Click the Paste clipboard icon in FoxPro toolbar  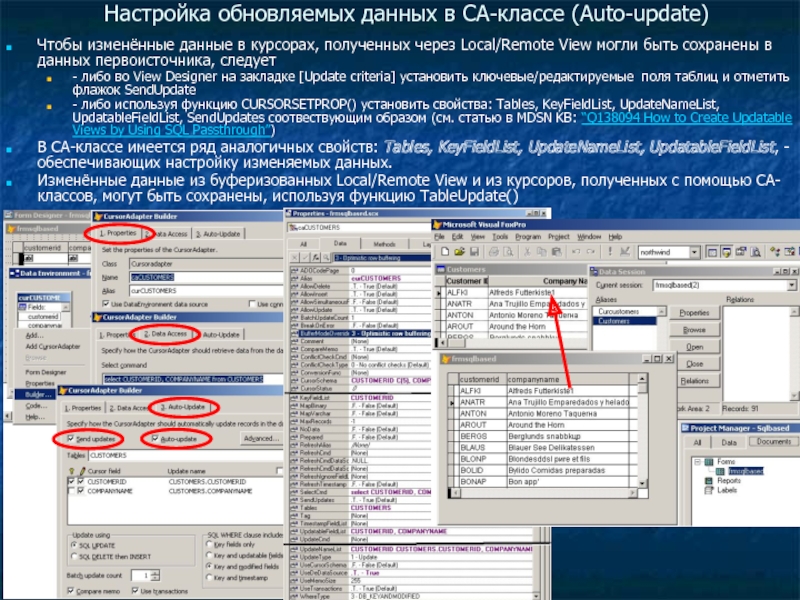coord(557,252)
